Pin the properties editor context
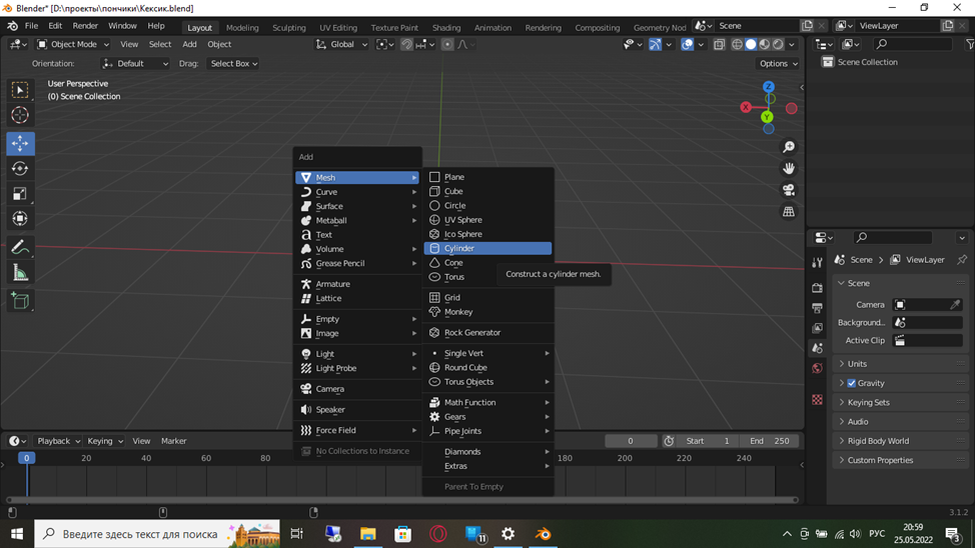The height and width of the screenshot is (548, 975). [x=962, y=259]
